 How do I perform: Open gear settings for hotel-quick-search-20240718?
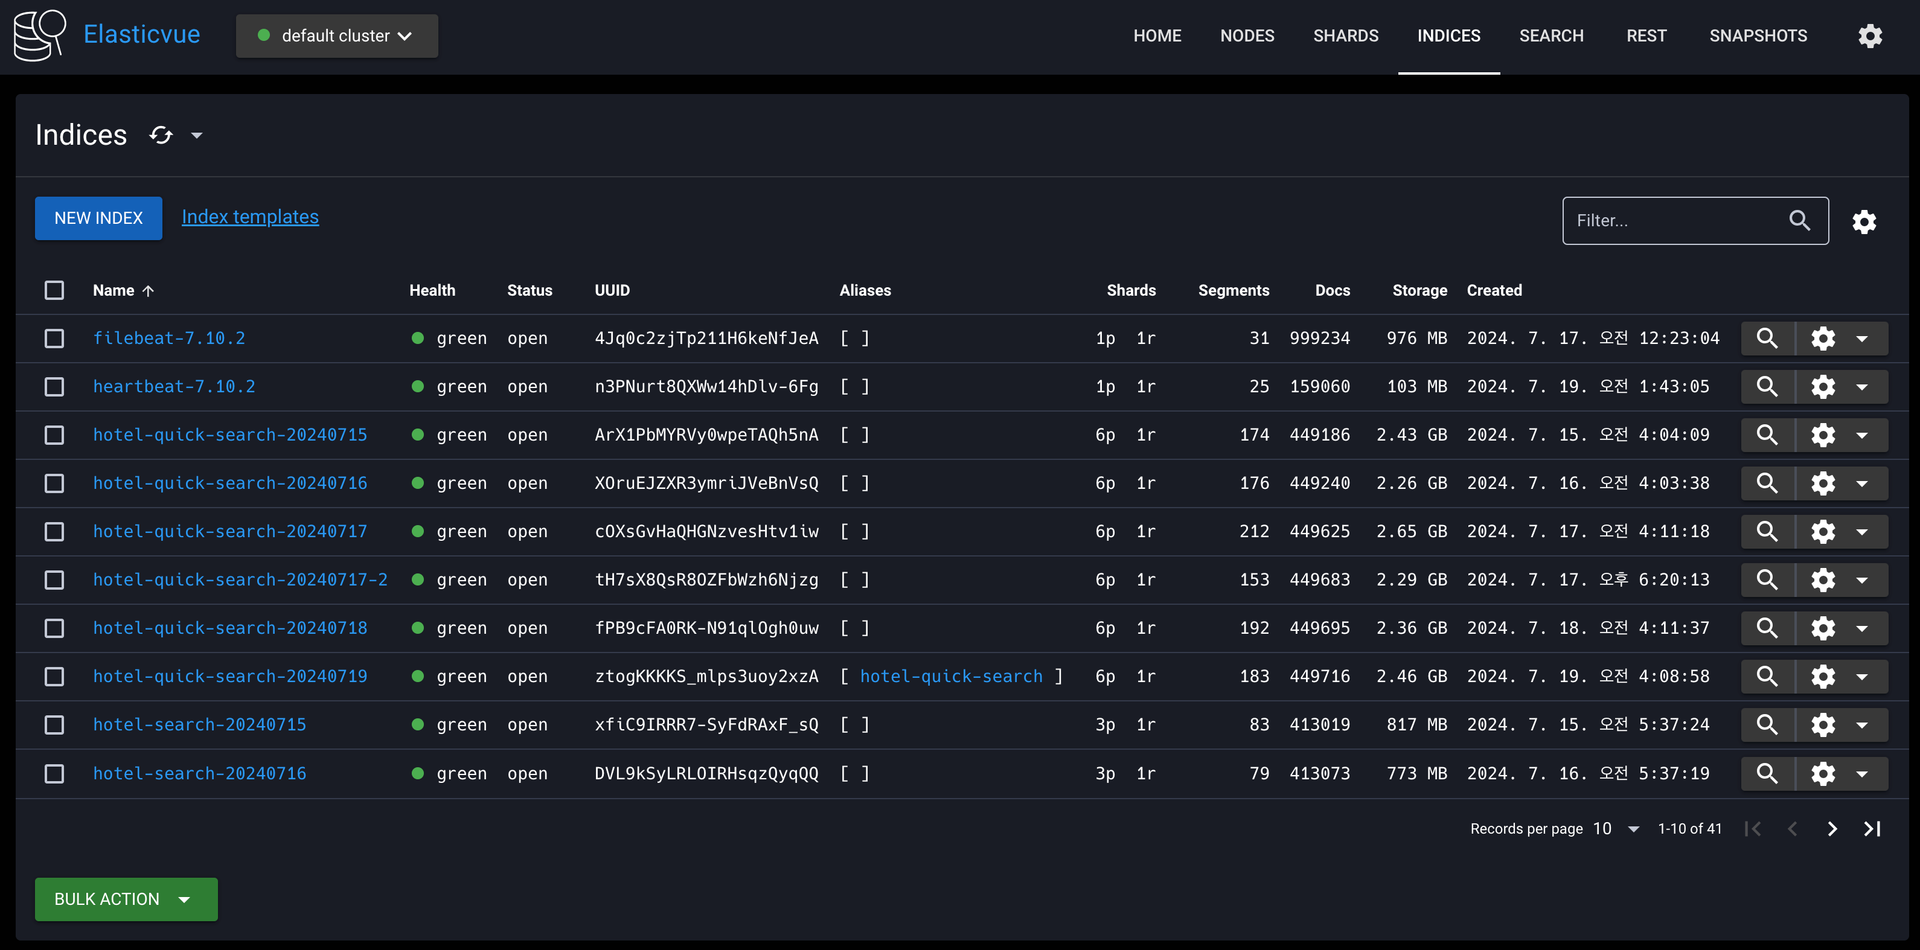point(1823,628)
